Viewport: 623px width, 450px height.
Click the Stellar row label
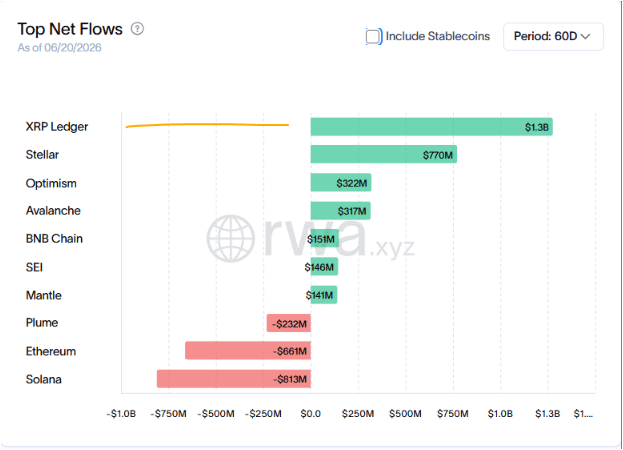(42, 155)
